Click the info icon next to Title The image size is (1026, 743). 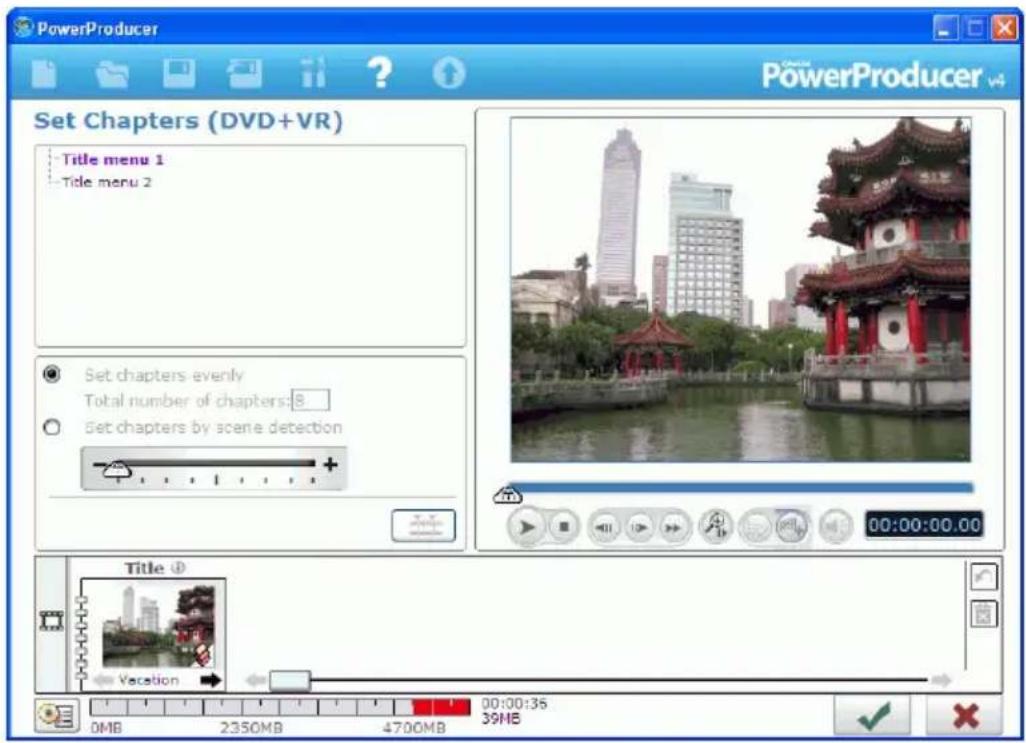(178, 568)
